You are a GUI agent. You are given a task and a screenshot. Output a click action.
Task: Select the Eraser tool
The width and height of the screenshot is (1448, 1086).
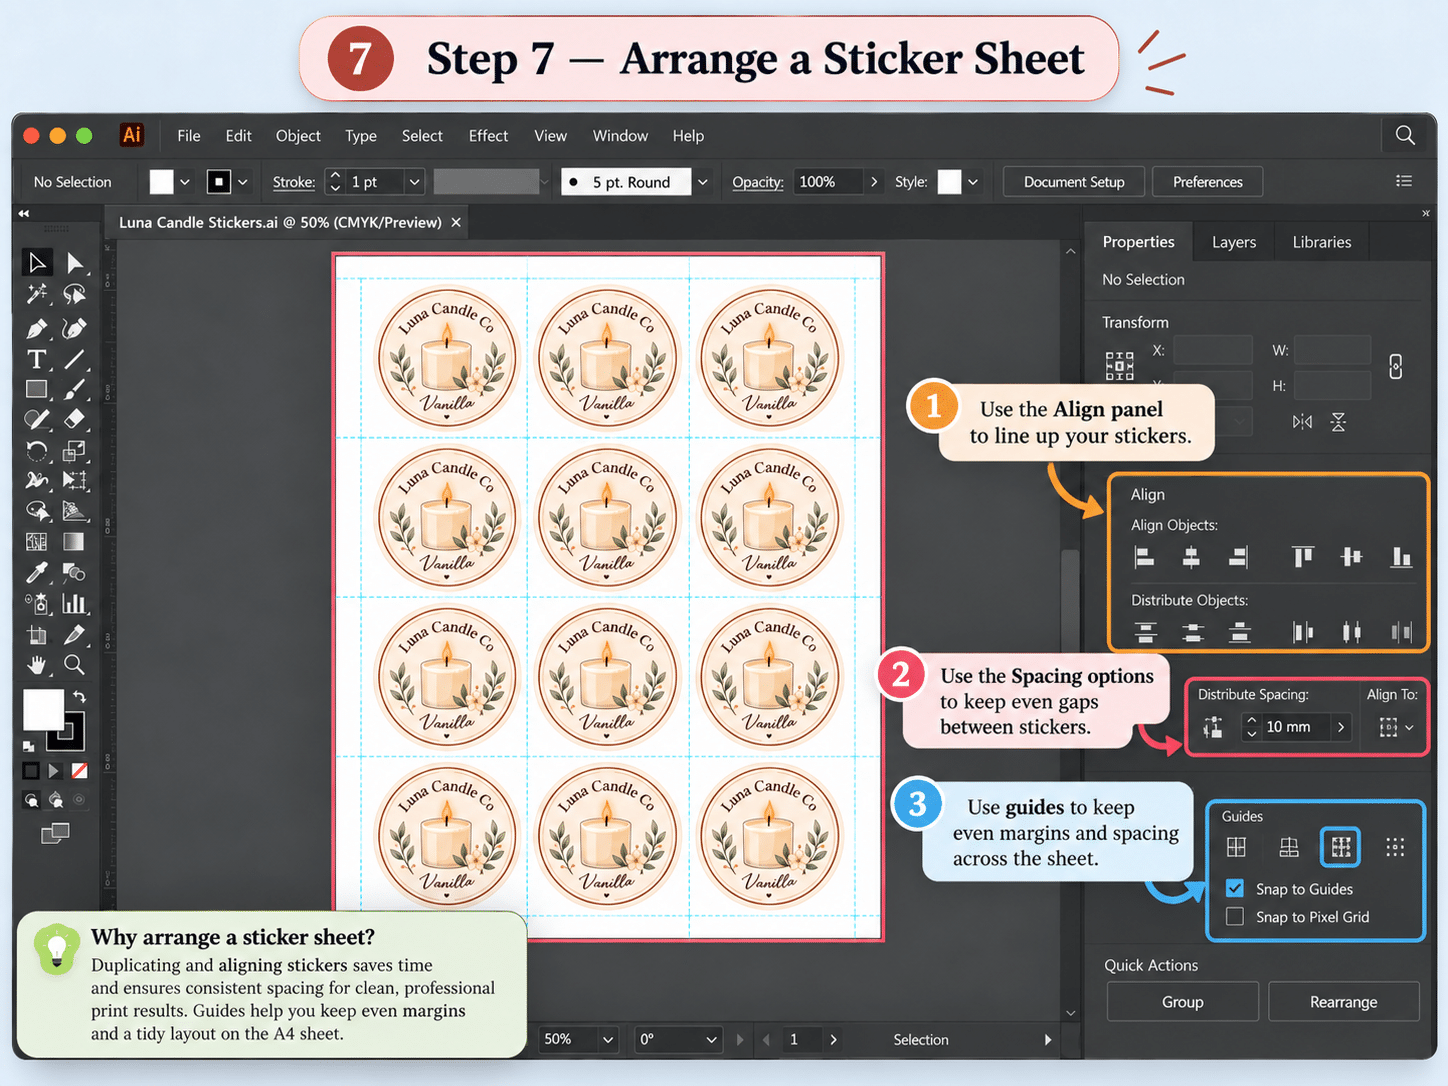(74, 419)
